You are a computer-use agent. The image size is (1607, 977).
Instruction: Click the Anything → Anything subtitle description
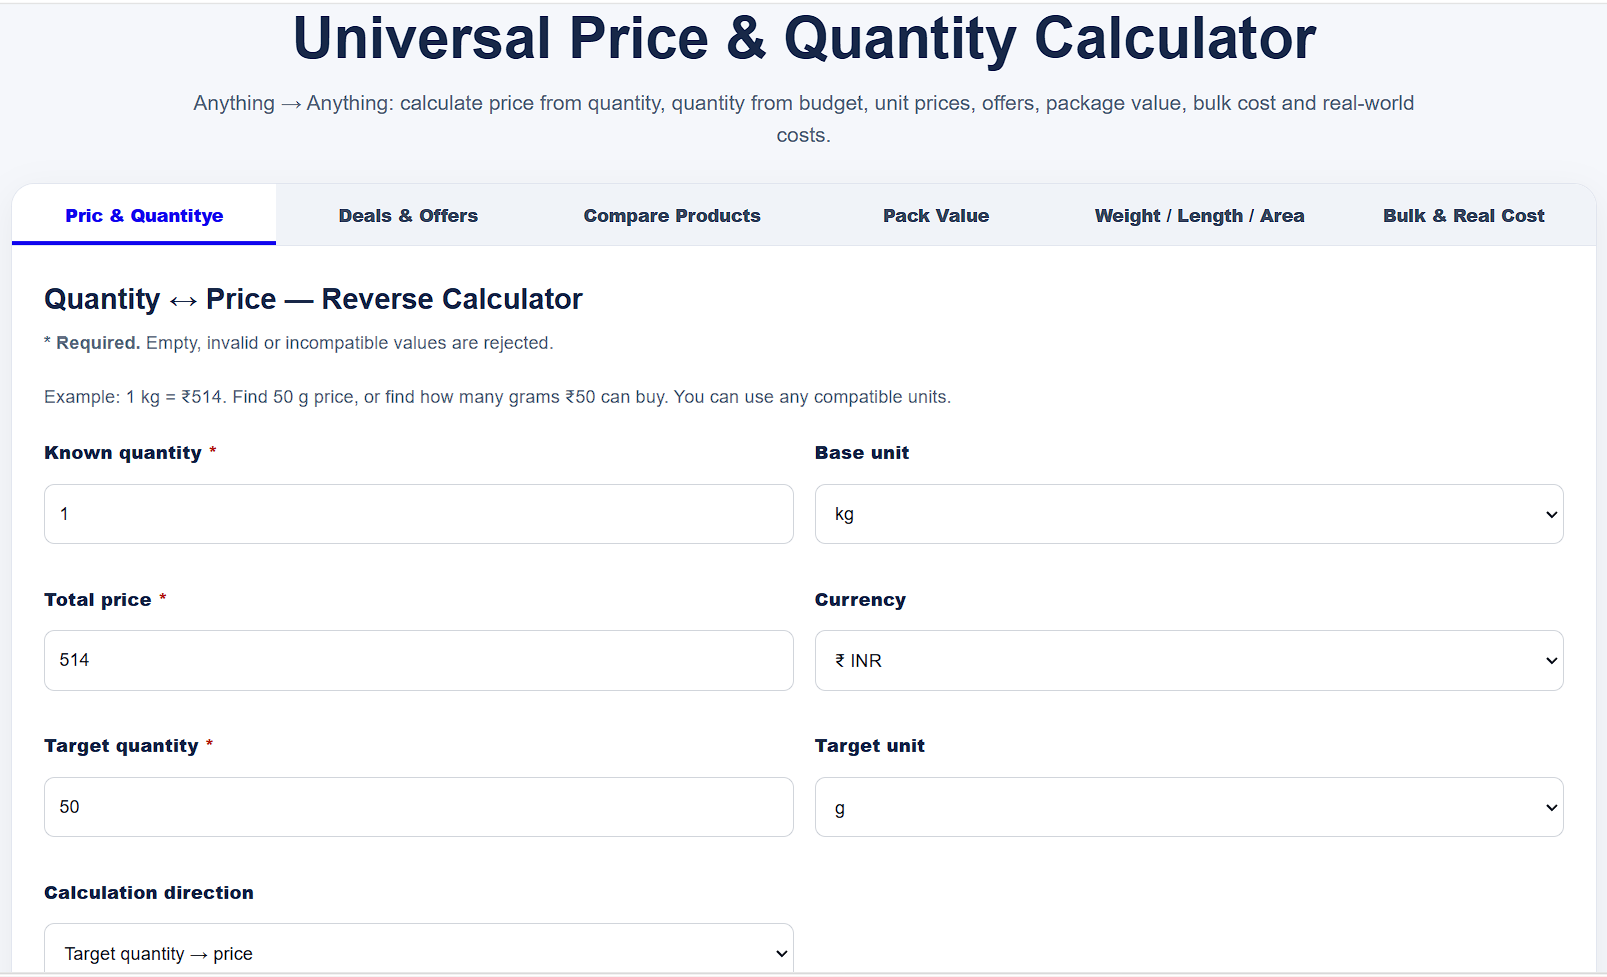point(804,119)
